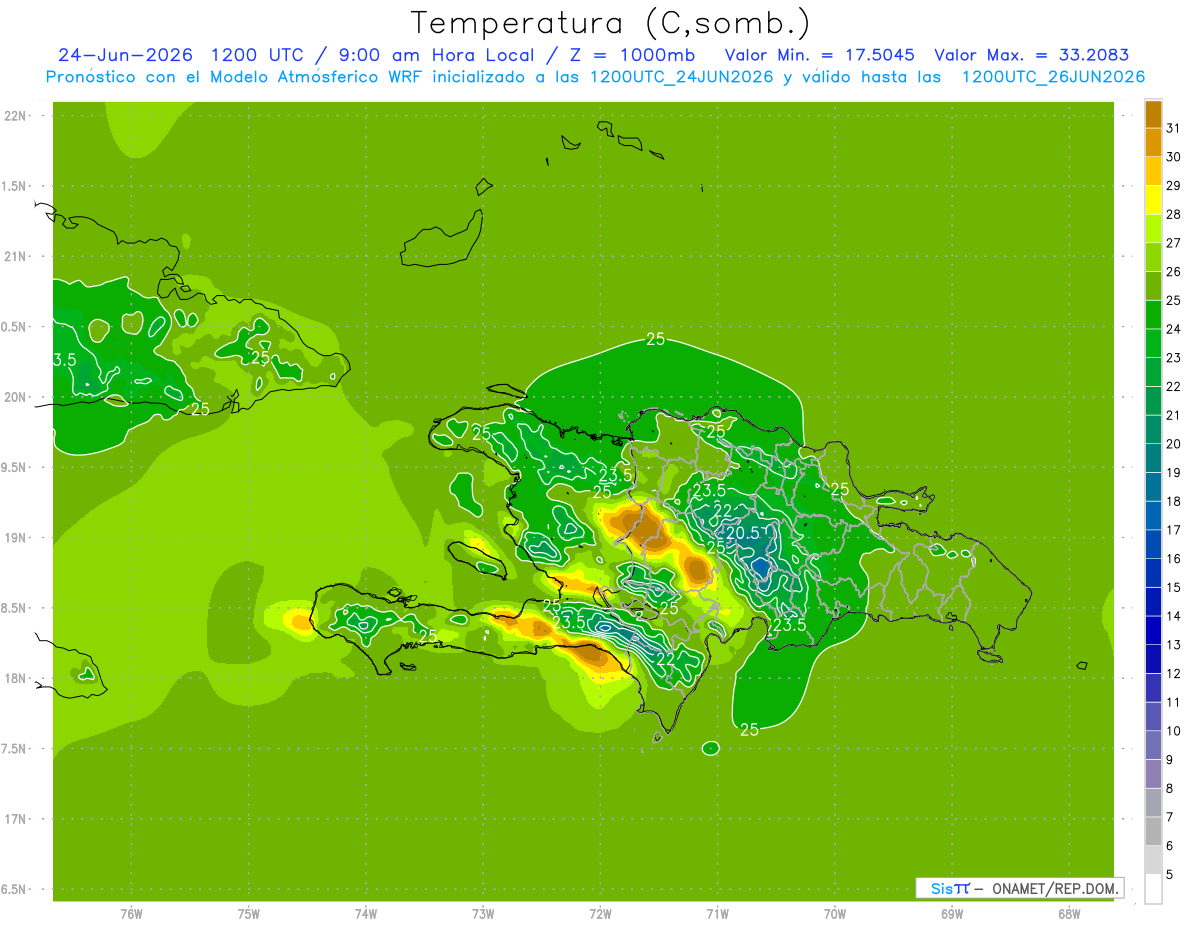Click the "15" label on the color scale
Viewport: 1200px width, 927px height.
point(1174,587)
